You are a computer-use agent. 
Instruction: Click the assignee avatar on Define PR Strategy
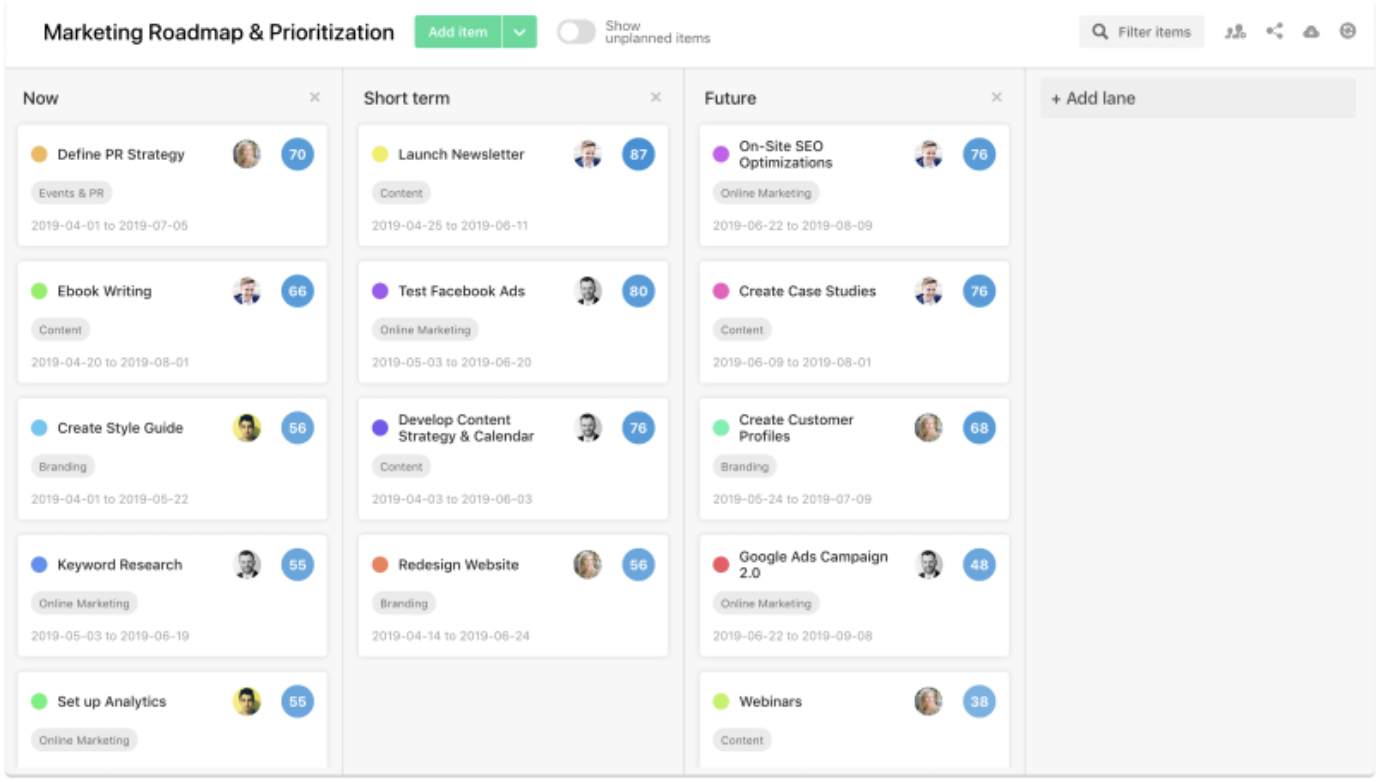(x=247, y=154)
